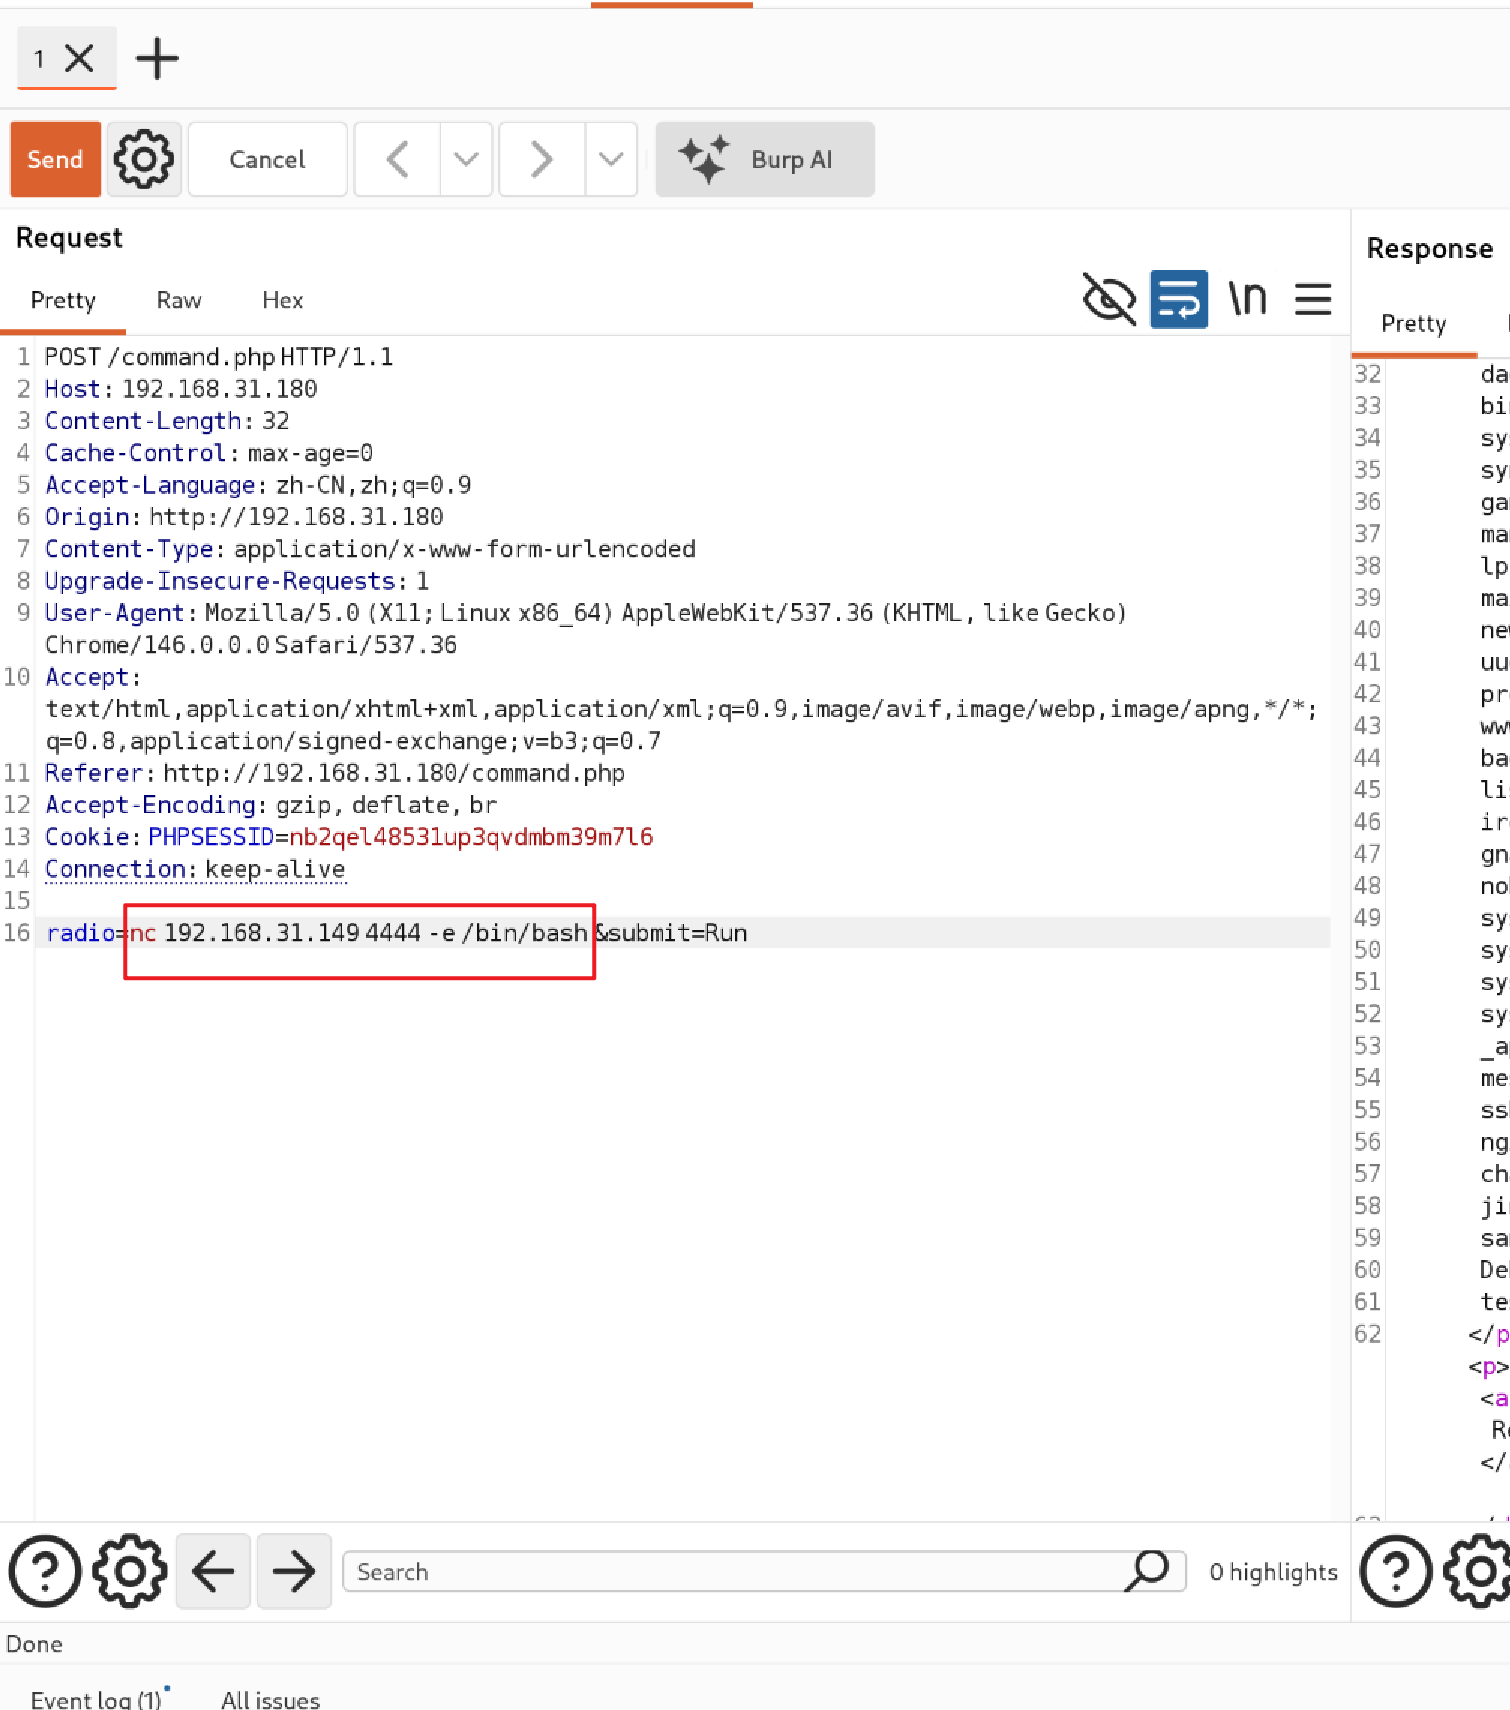Switch Request view to Raw tab
The height and width of the screenshot is (1710, 1510).
tap(179, 300)
